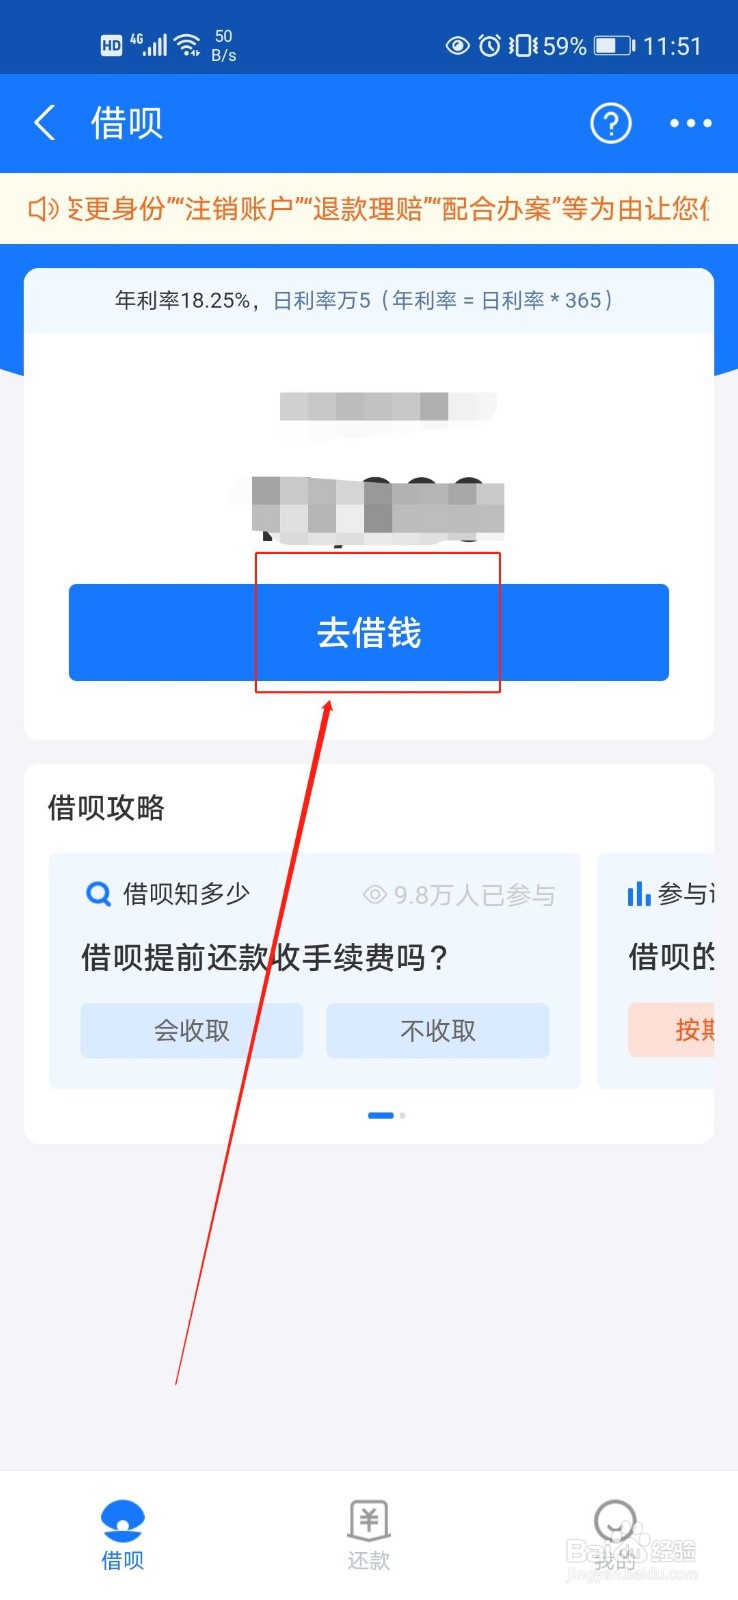The height and width of the screenshot is (1600, 738).
Task: Tap the speaker announcement icon
Action: tap(43, 208)
